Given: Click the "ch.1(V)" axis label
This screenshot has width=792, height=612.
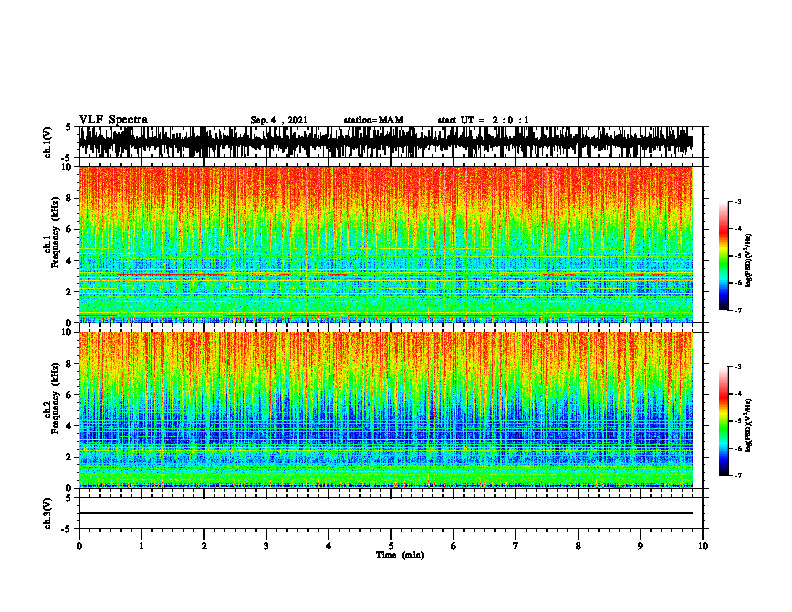Looking at the screenshot, I should [48, 142].
